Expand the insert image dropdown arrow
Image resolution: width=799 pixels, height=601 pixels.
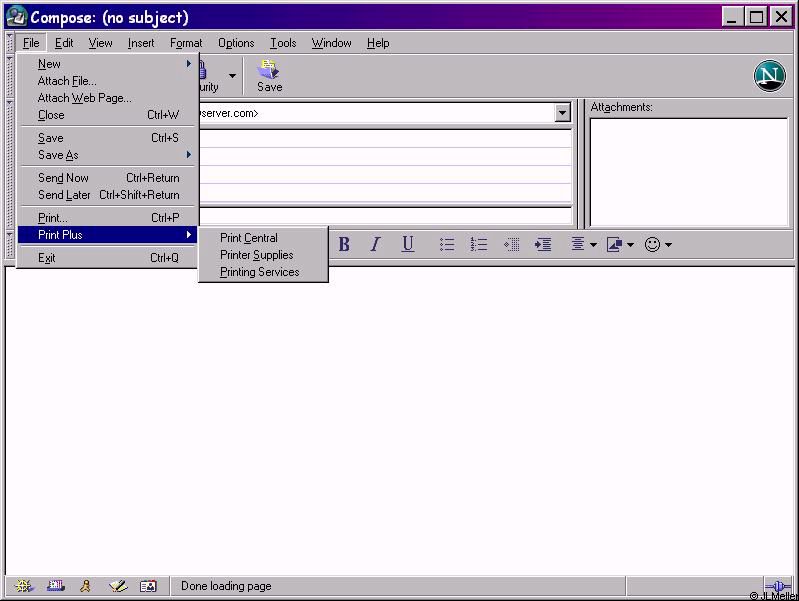(630, 245)
